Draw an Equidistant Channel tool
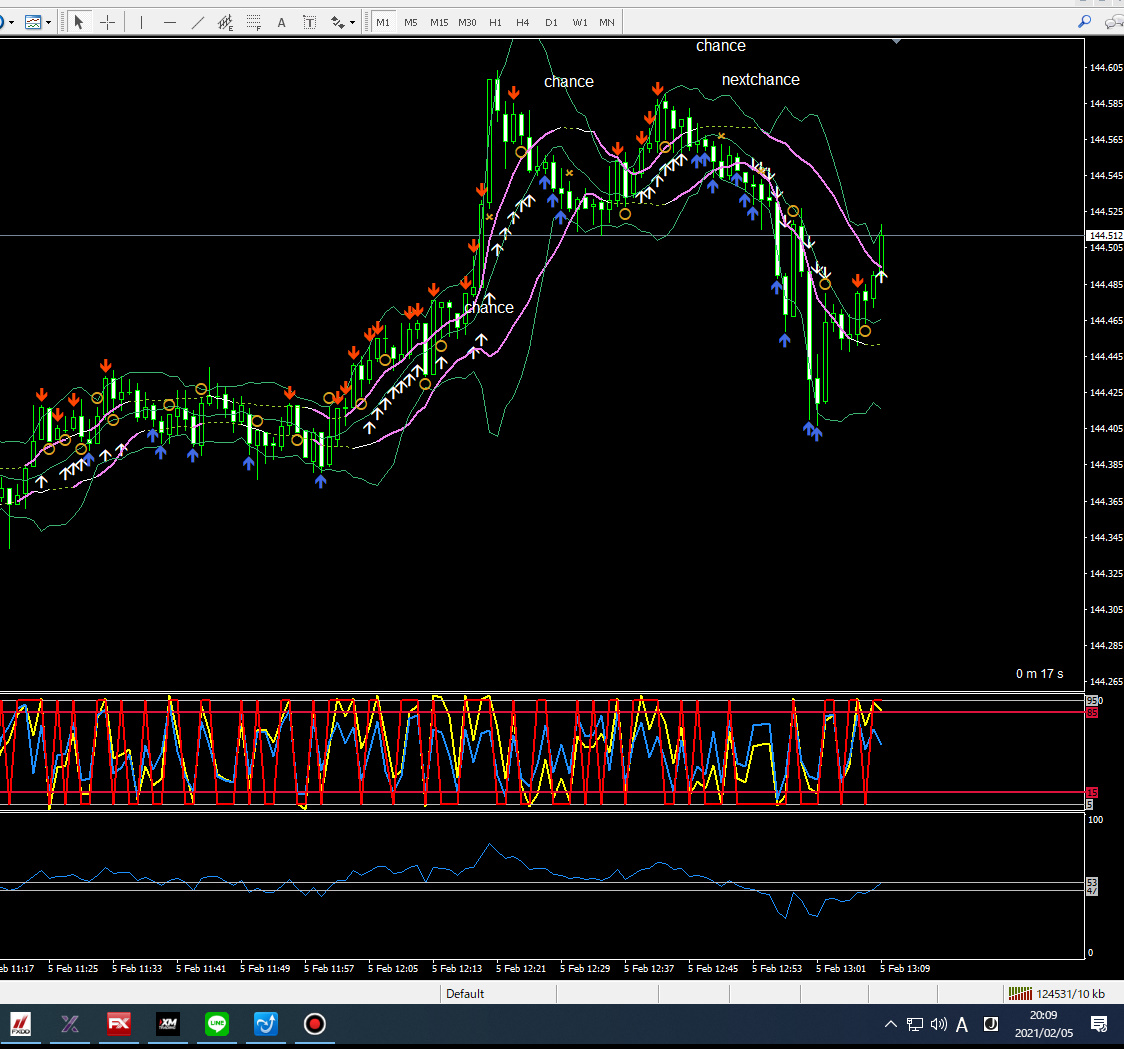This screenshot has height=1049, width=1124. (x=226, y=22)
